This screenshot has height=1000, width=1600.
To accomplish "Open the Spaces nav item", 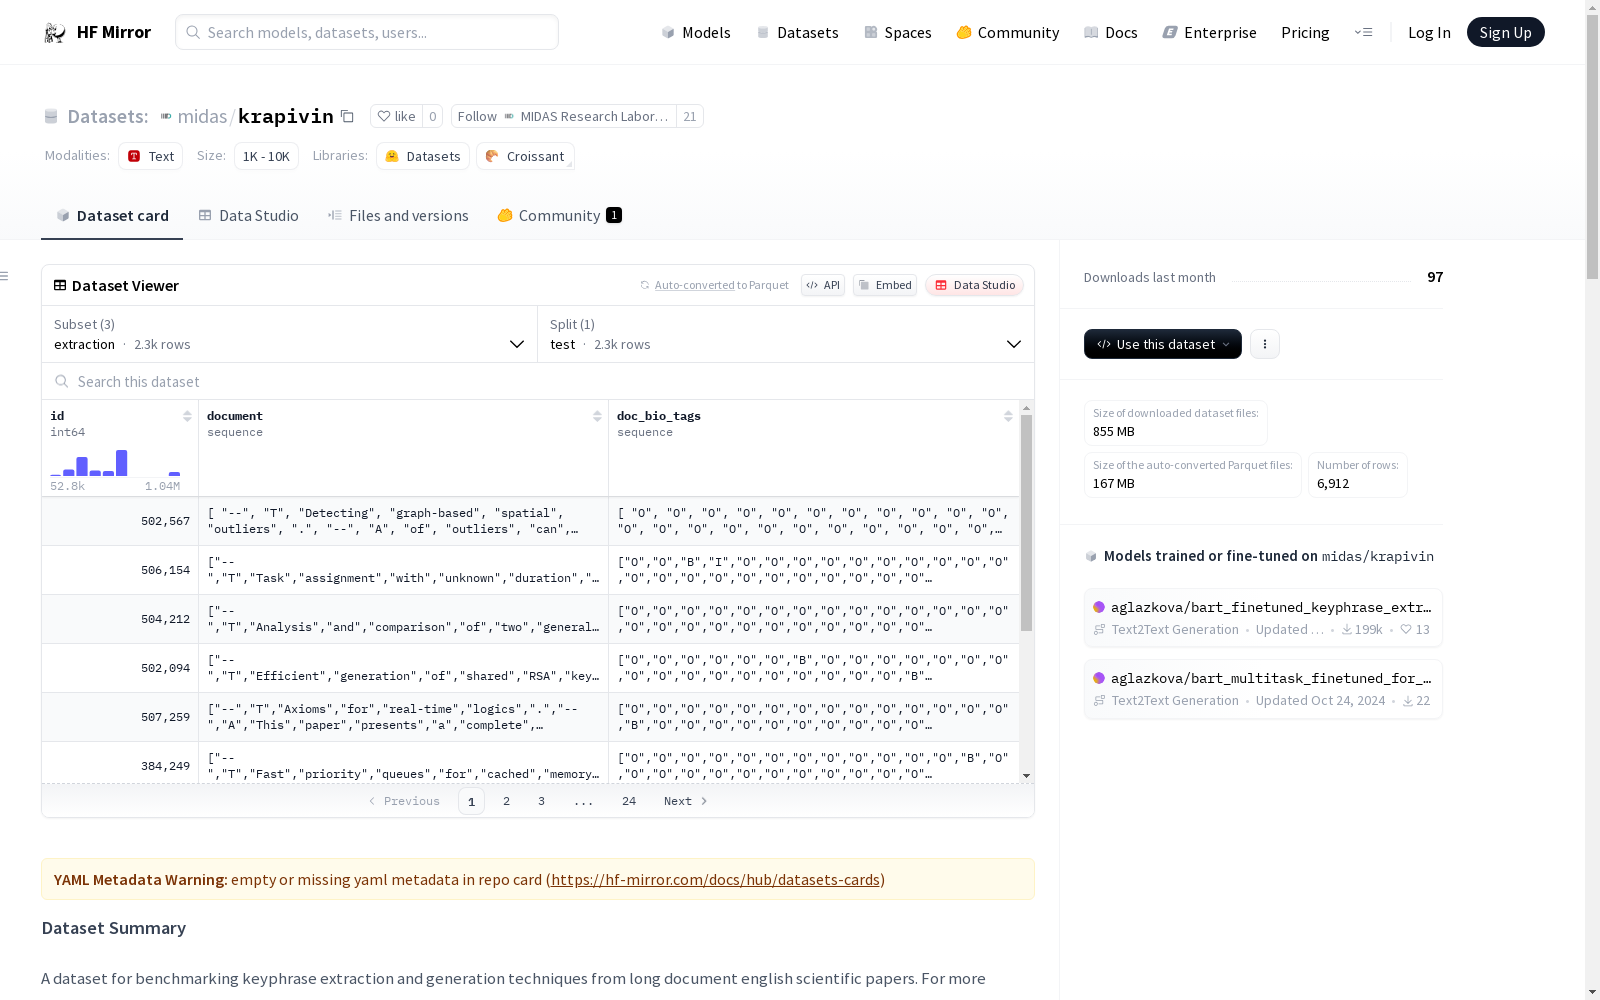I will 898,32.
